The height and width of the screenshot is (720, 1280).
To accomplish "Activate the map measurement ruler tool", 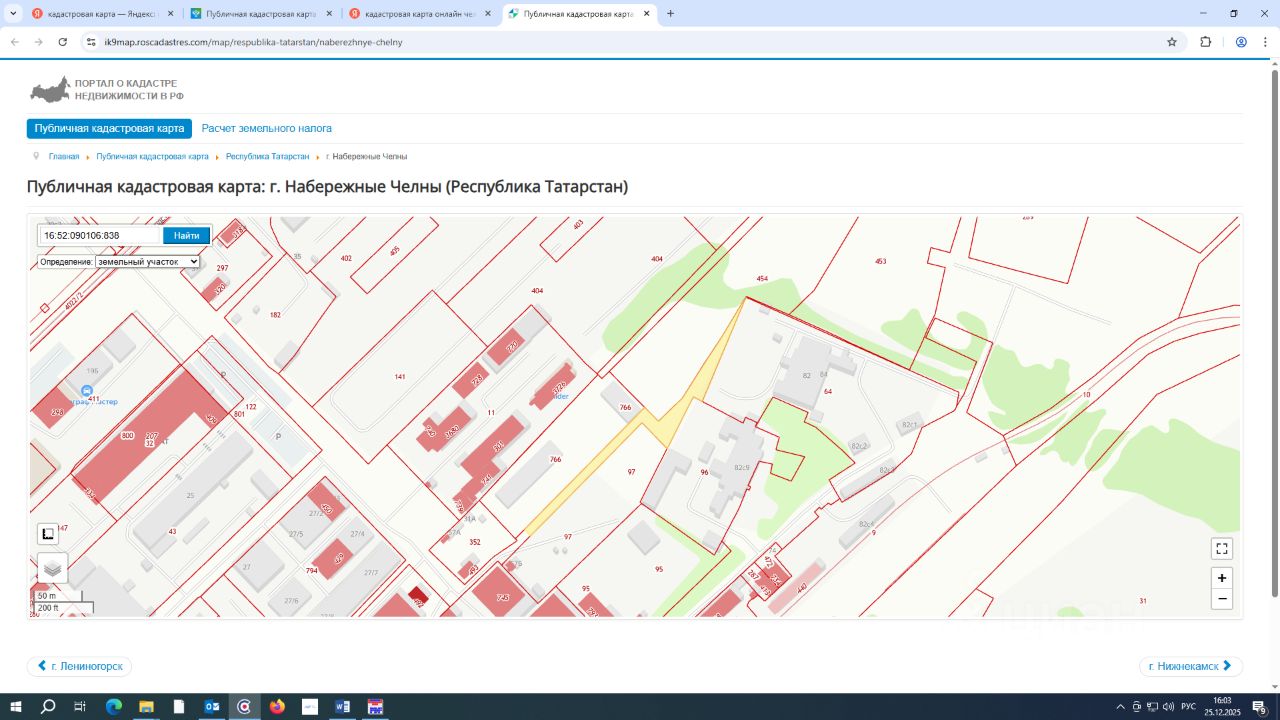I will (x=48, y=534).
